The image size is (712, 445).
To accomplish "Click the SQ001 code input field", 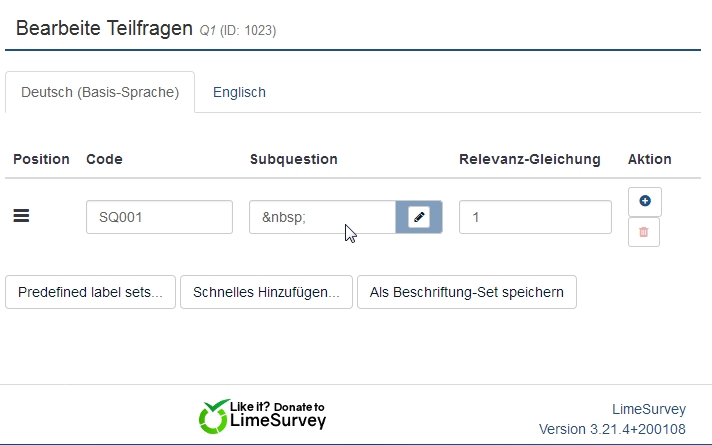I will click(159, 217).
